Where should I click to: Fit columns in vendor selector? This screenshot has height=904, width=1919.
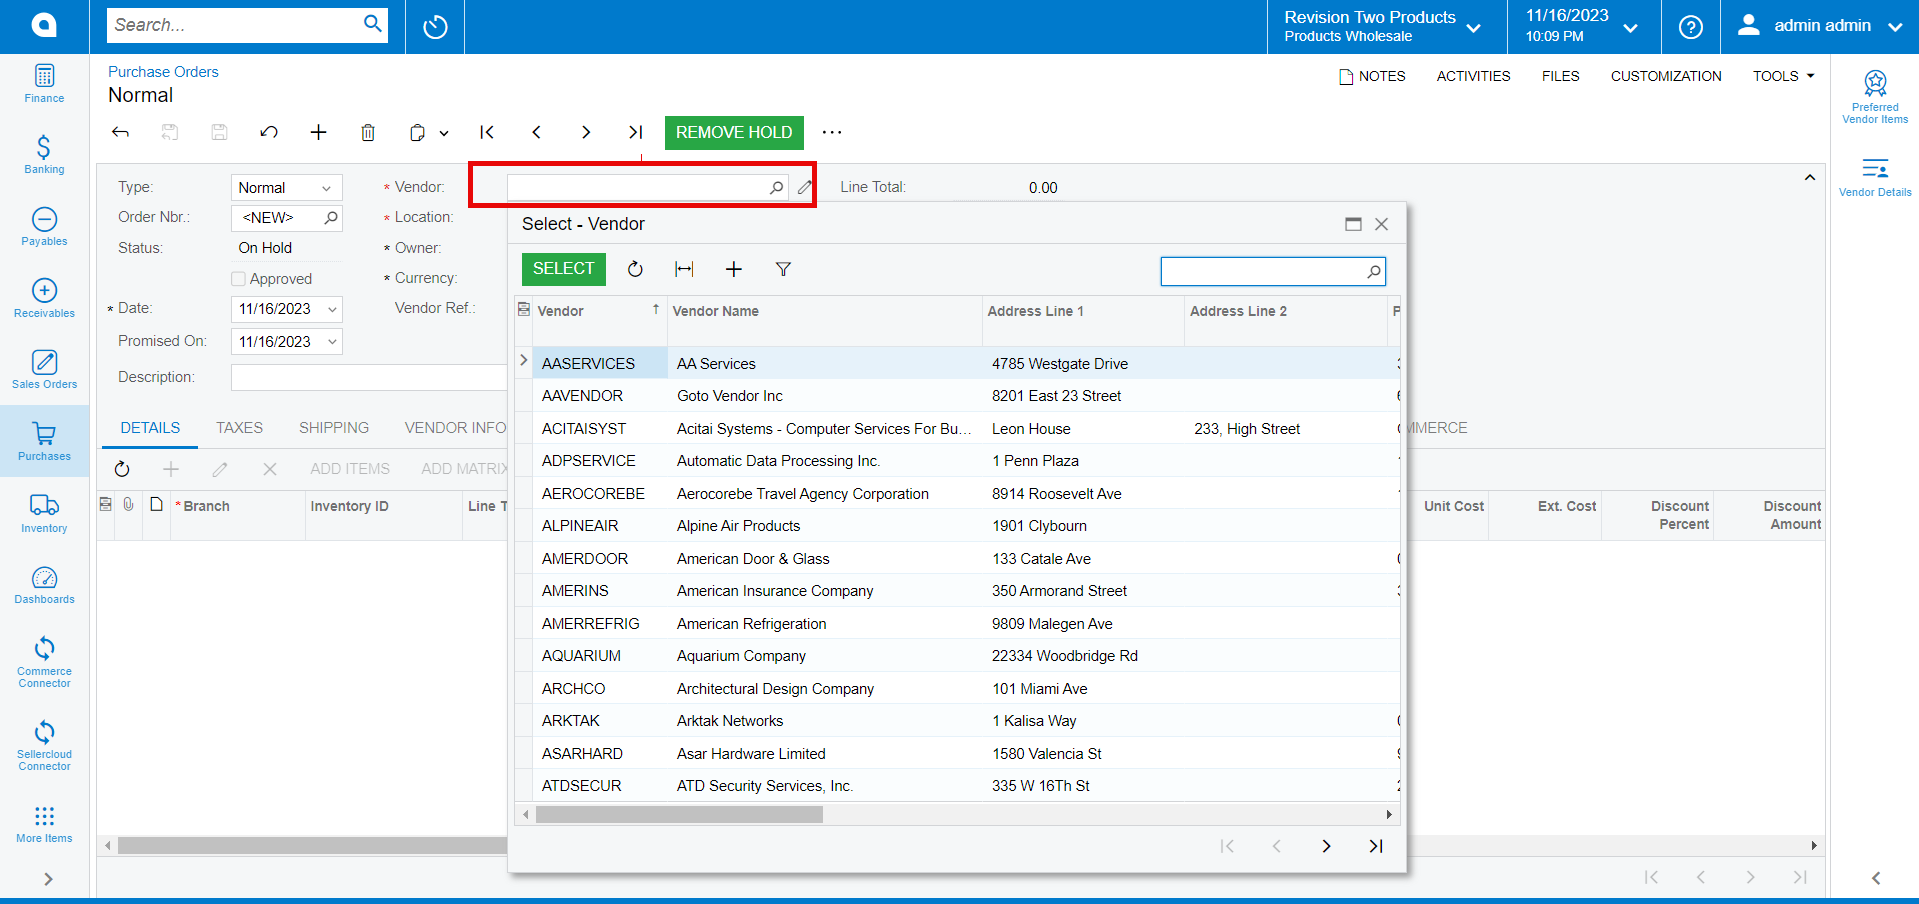[684, 269]
